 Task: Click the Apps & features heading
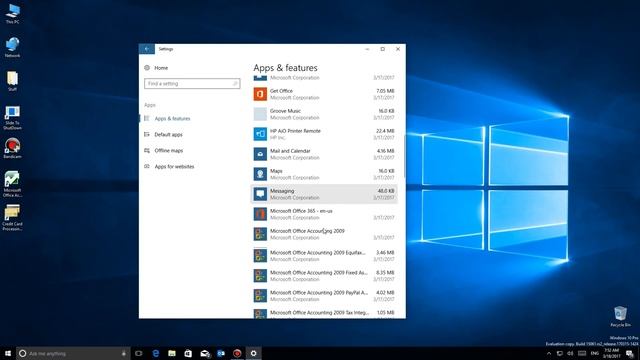pos(285,68)
